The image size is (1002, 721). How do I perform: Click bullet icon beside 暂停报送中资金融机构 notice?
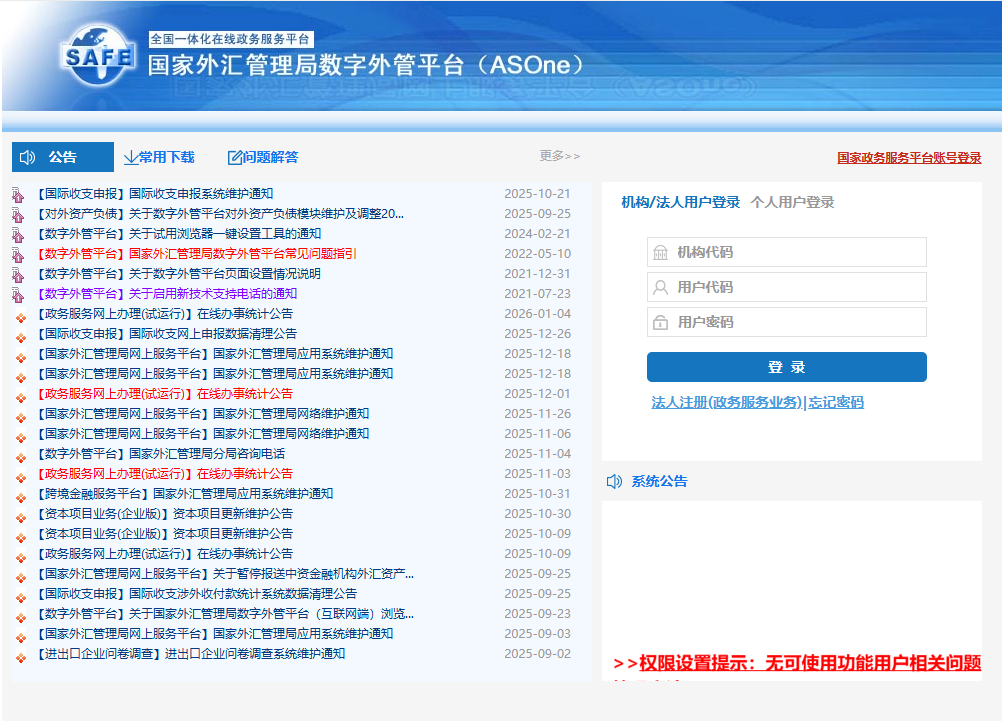pyautogui.click(x=21, y=578)
